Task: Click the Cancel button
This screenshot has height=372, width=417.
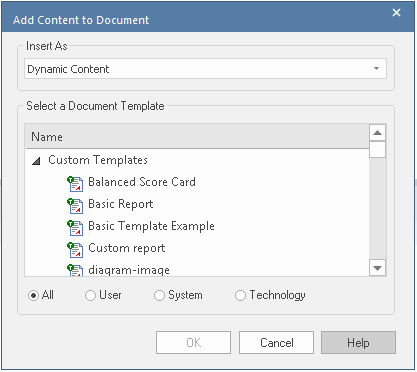Action: click(276, 342)
